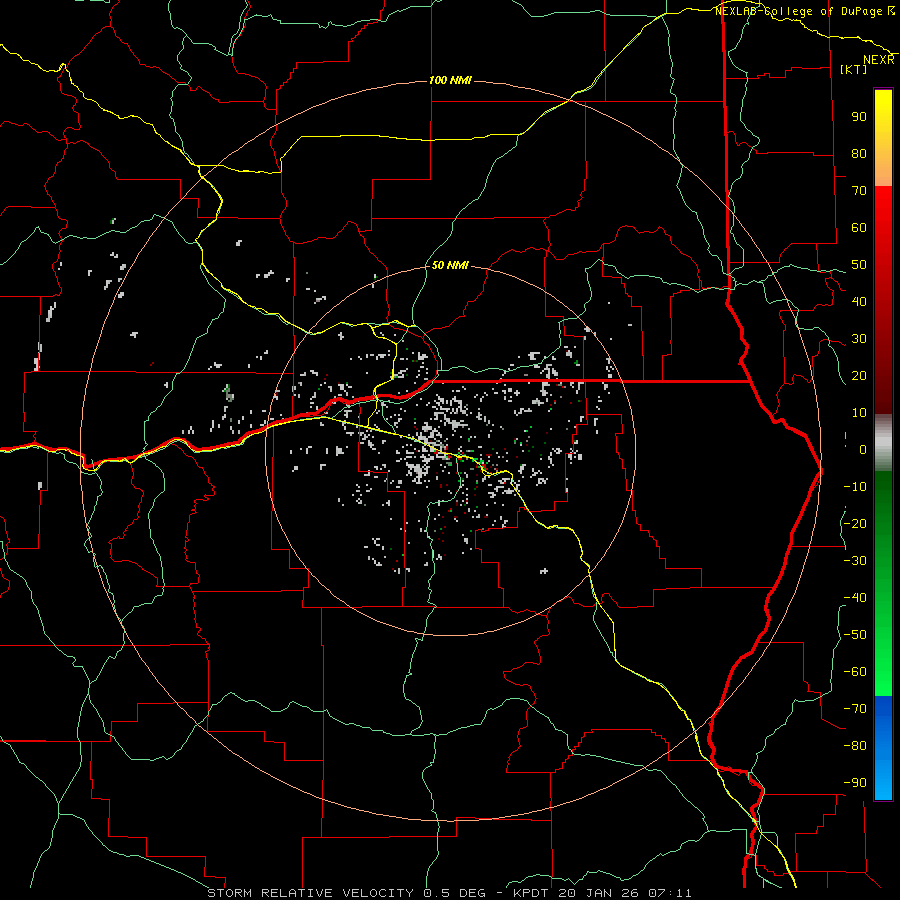
Task: Click the 70 knot label on the velocity scale
Action: point(859,191)
